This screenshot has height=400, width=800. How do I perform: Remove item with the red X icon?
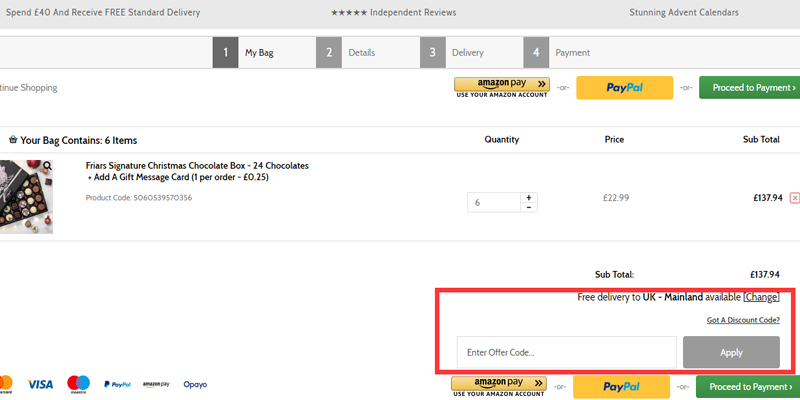(x=794, y=198)
